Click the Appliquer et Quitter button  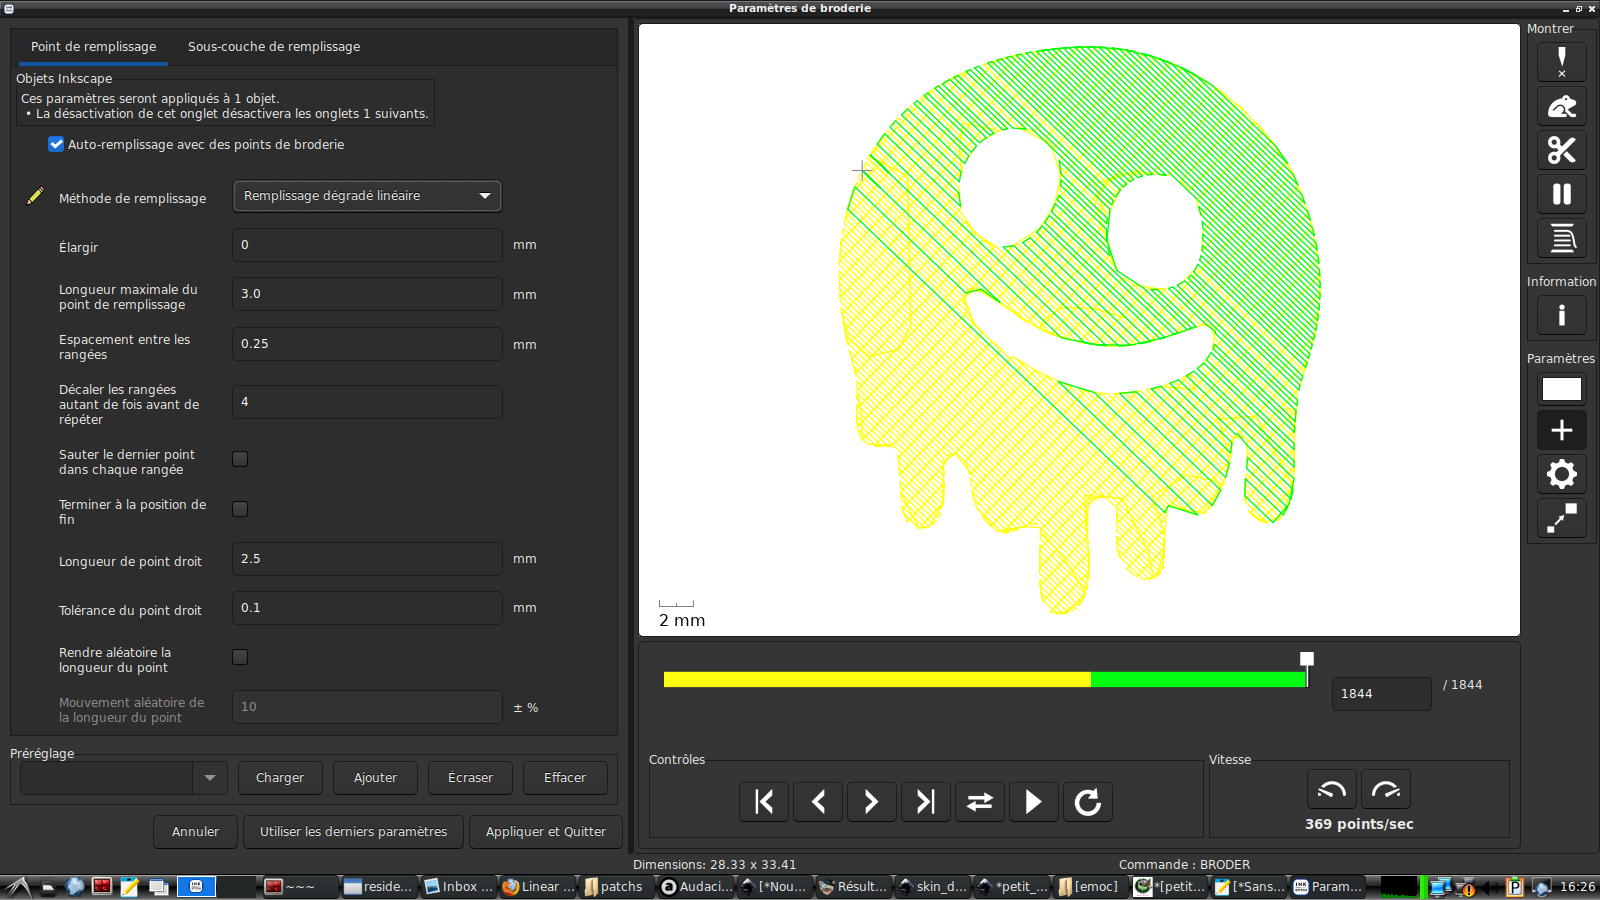(x=545, y=832)
